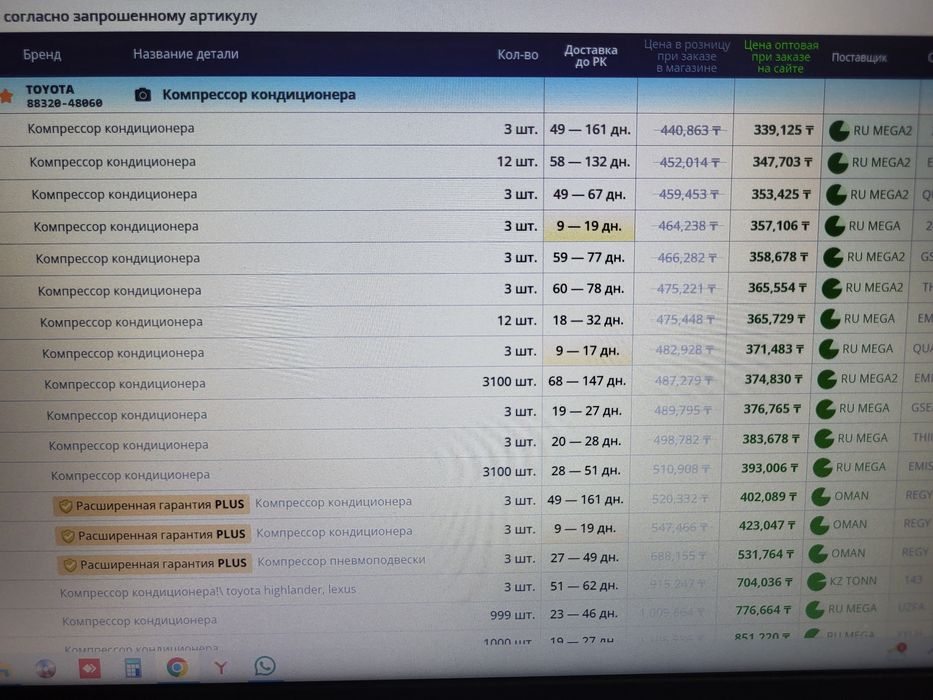Click the bold Компрессор кондиционера group title
Viewport: 933px width, 700px height.
click(x=259, y=95)
